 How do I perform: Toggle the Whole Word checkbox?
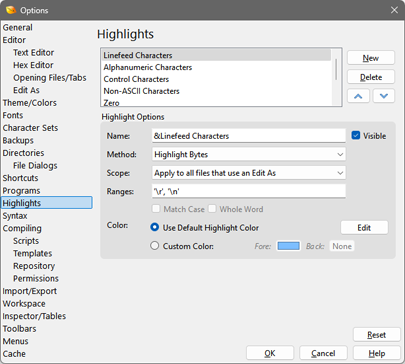click(x=212, y=209)
